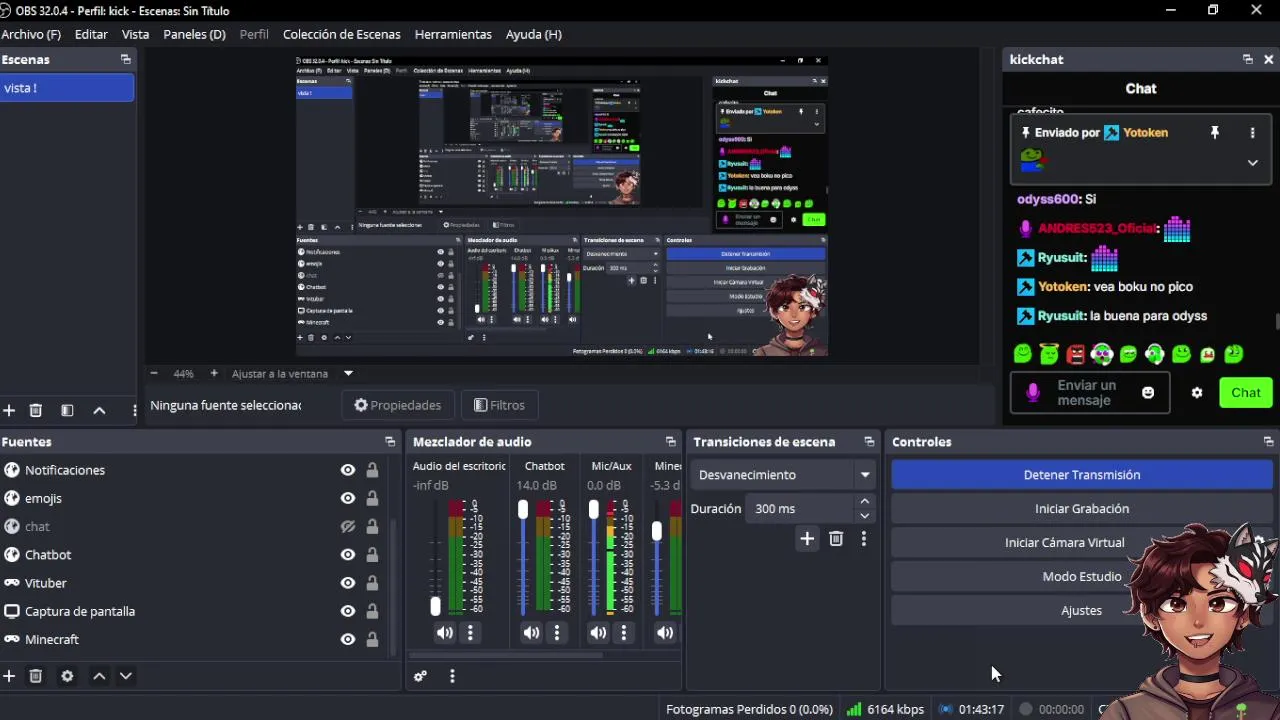The width and height of the screenshot is (1280, 720).
Task: Delete selected source in Fuentes toolbar
Action: (x=36, y=676)
